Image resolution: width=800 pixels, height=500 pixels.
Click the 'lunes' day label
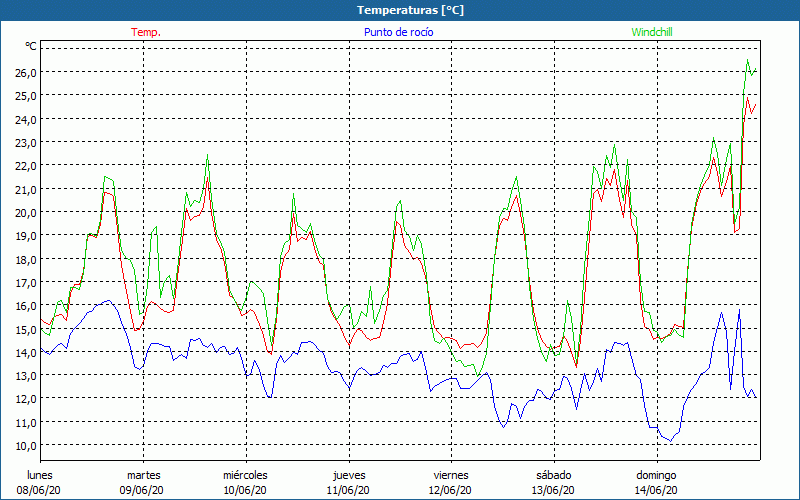pyautogui.click(x=40, y=475)
